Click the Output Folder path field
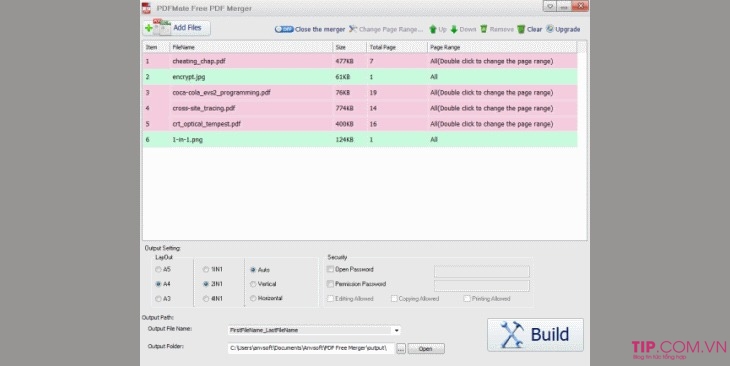 pos(311,348)
